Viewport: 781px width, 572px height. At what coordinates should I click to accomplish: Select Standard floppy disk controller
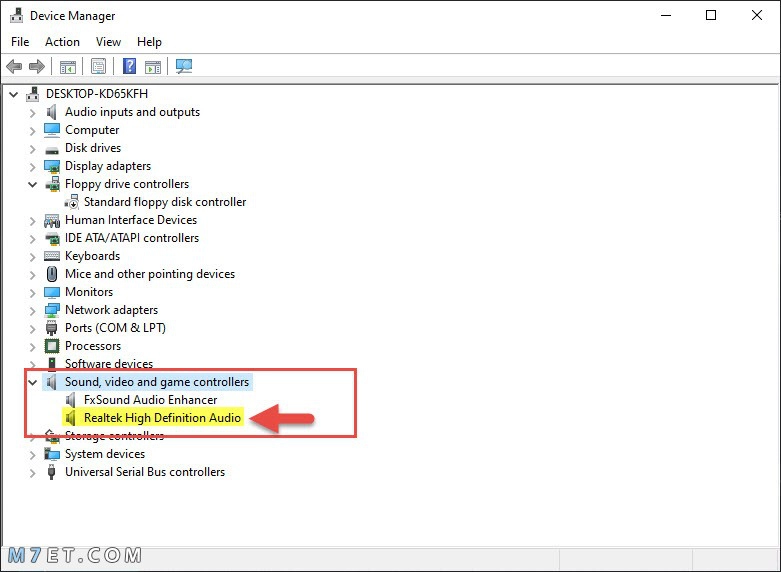(x=165, y=202)
